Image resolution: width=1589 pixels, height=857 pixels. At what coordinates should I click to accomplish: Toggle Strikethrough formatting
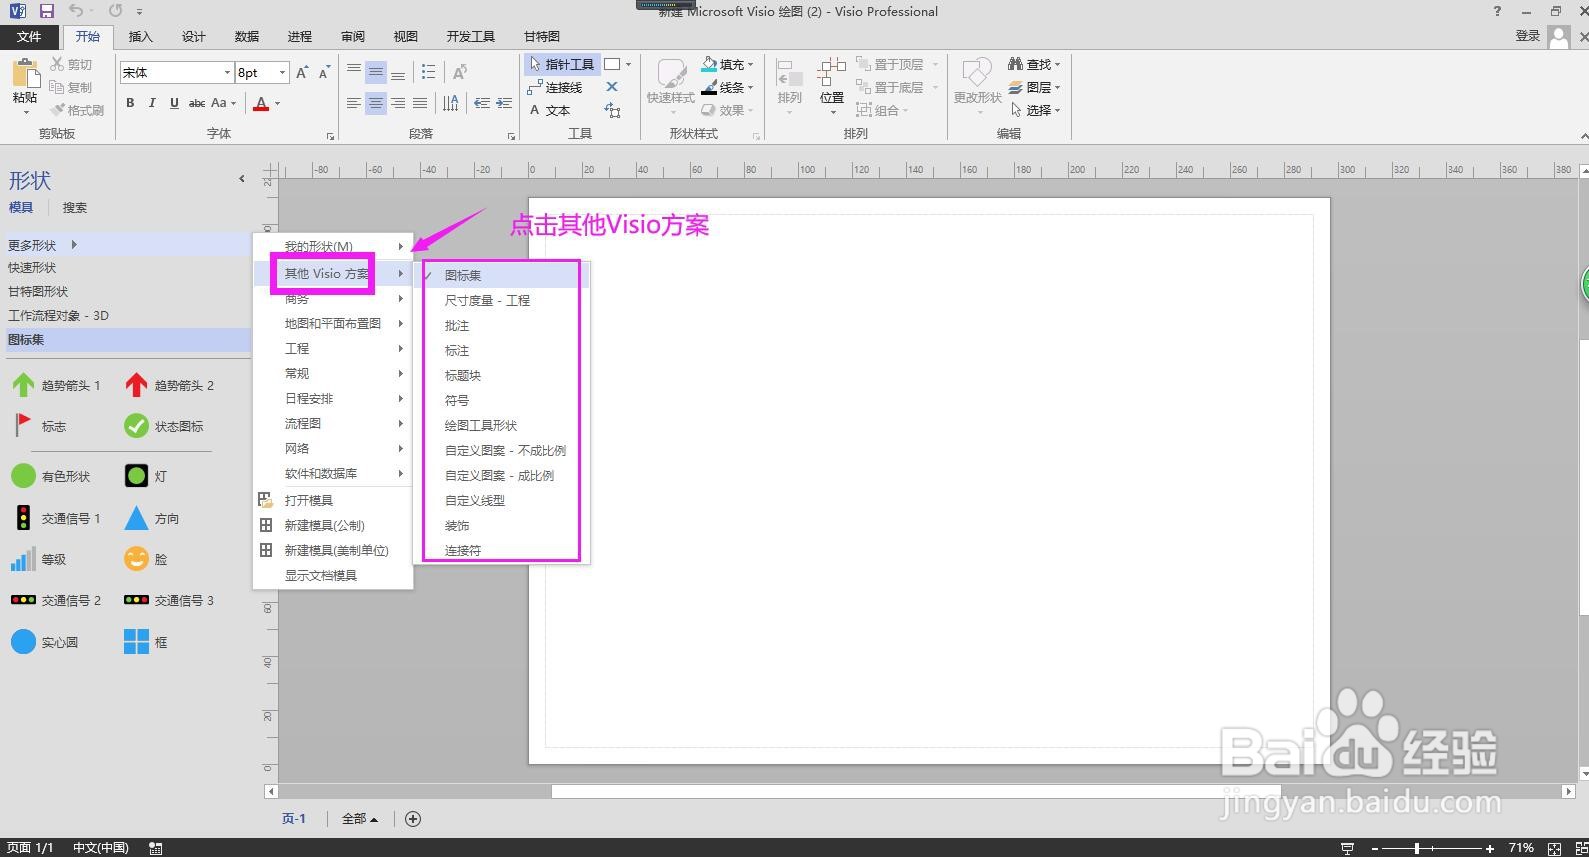197,103
